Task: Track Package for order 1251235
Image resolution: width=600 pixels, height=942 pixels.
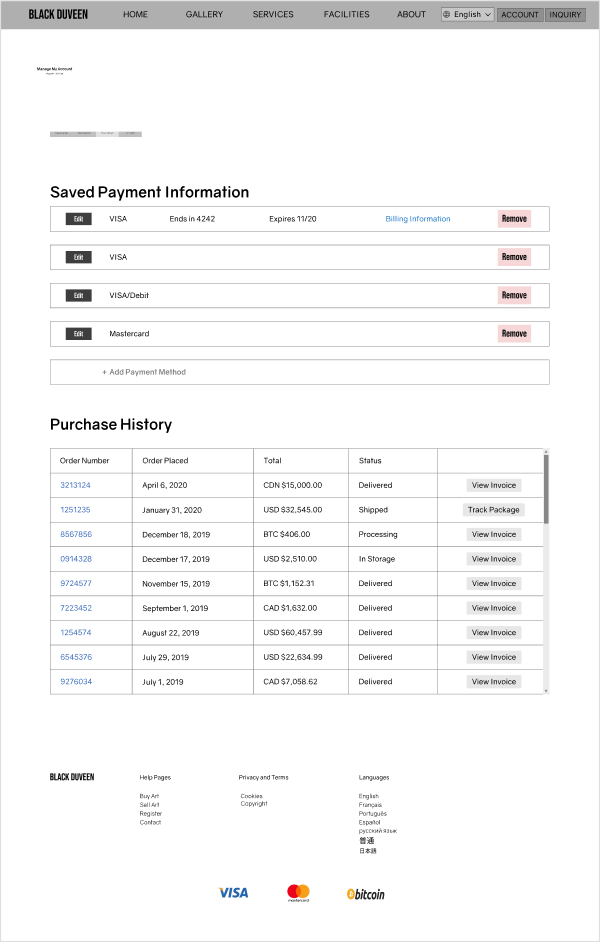Action: pyautogui.click(x=493, y=510)
